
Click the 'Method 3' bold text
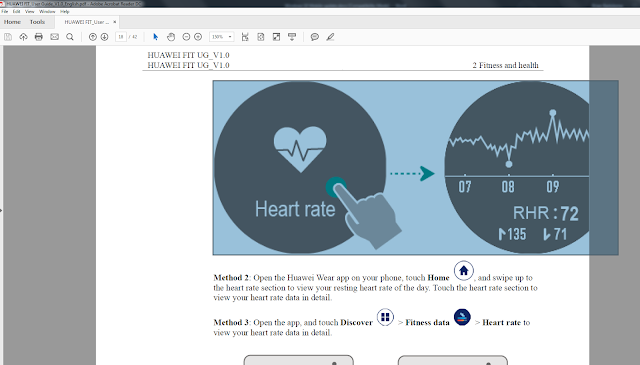tap(231, 322)
